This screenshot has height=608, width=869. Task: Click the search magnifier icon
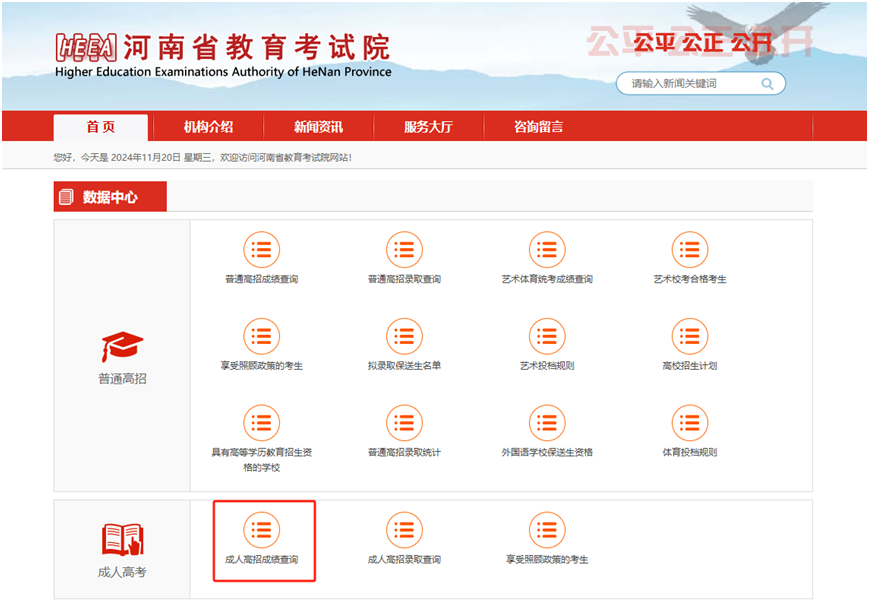coord(768,84)
